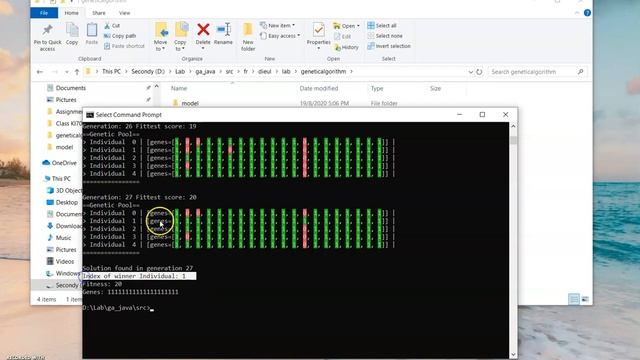This screenshot has width=640, height=360.
Task: Click the Back navigation arrow
Action: pos(40,72)
